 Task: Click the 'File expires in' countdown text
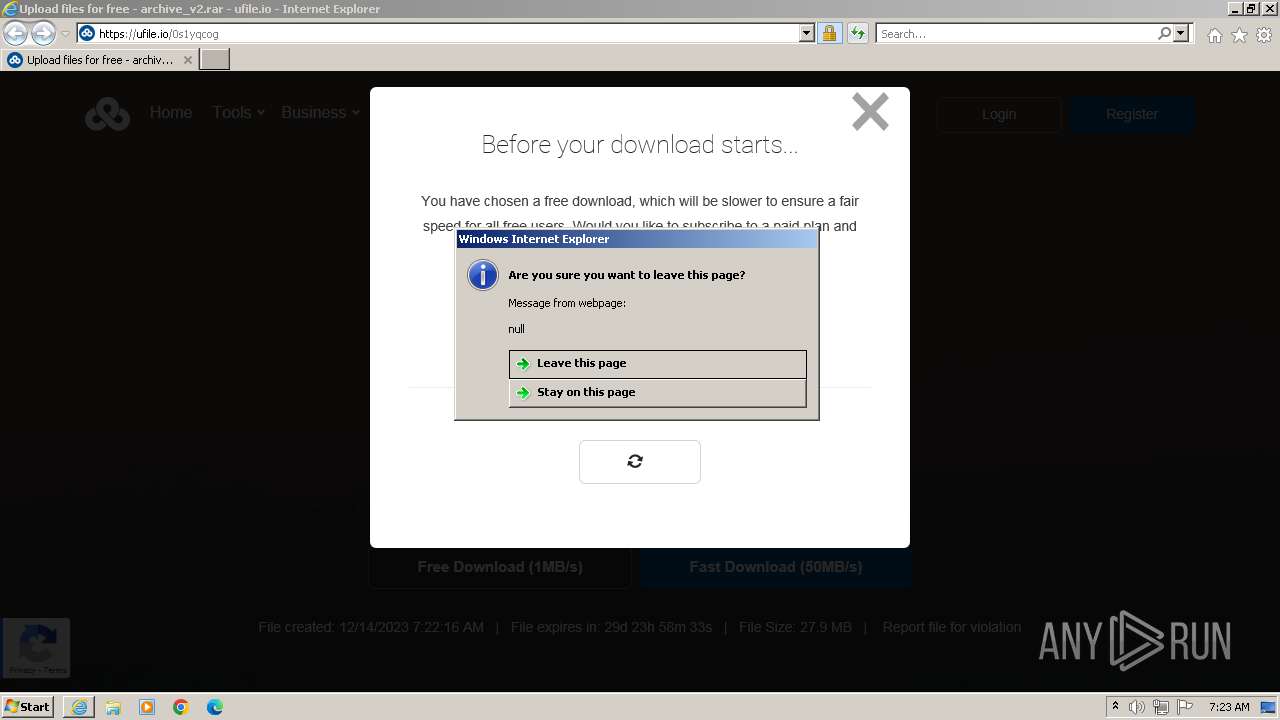[611, 627]
